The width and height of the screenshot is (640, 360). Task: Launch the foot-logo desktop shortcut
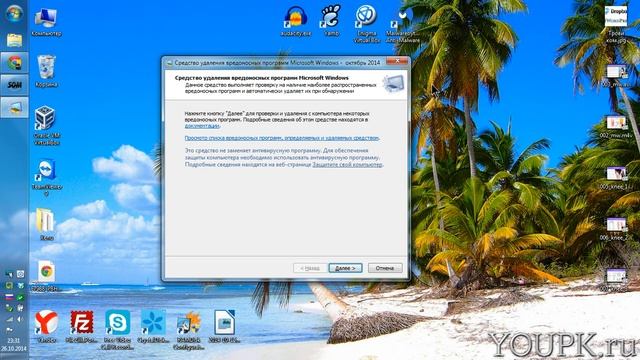[x=331, y=20]
